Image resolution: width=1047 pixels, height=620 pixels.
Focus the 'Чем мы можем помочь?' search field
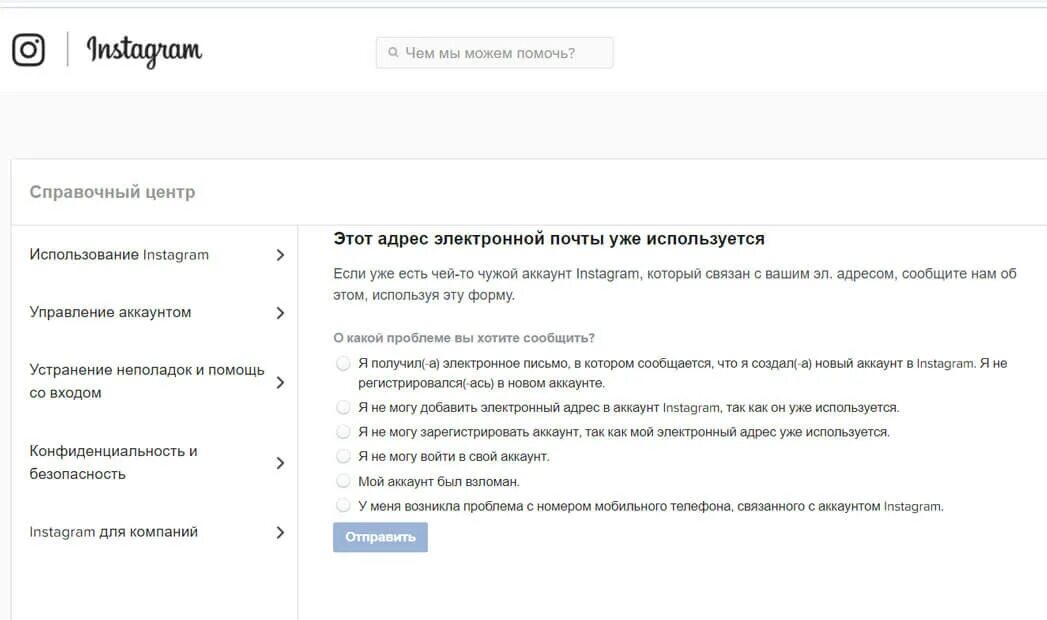click(494, 53)
